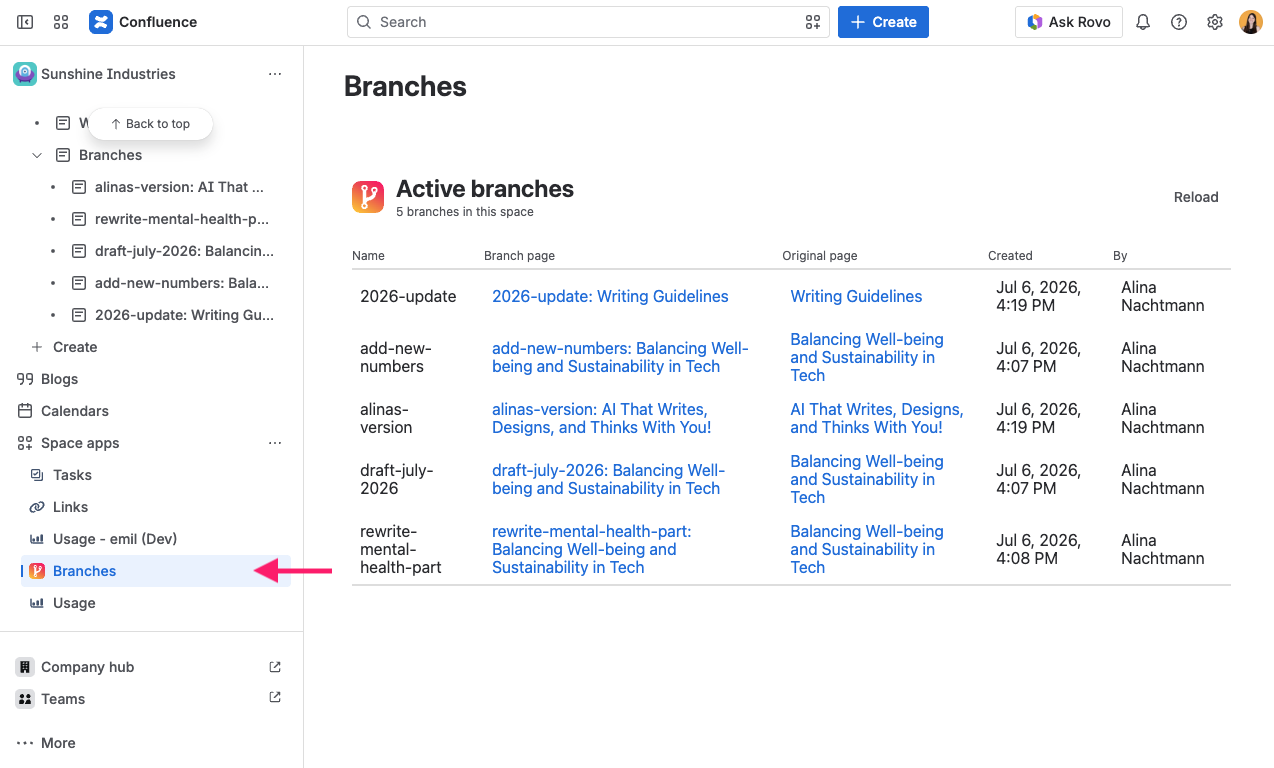Open more actions next to Sunshine Industries
This screenshot has height=768, width=1274.
pos(275,74)
